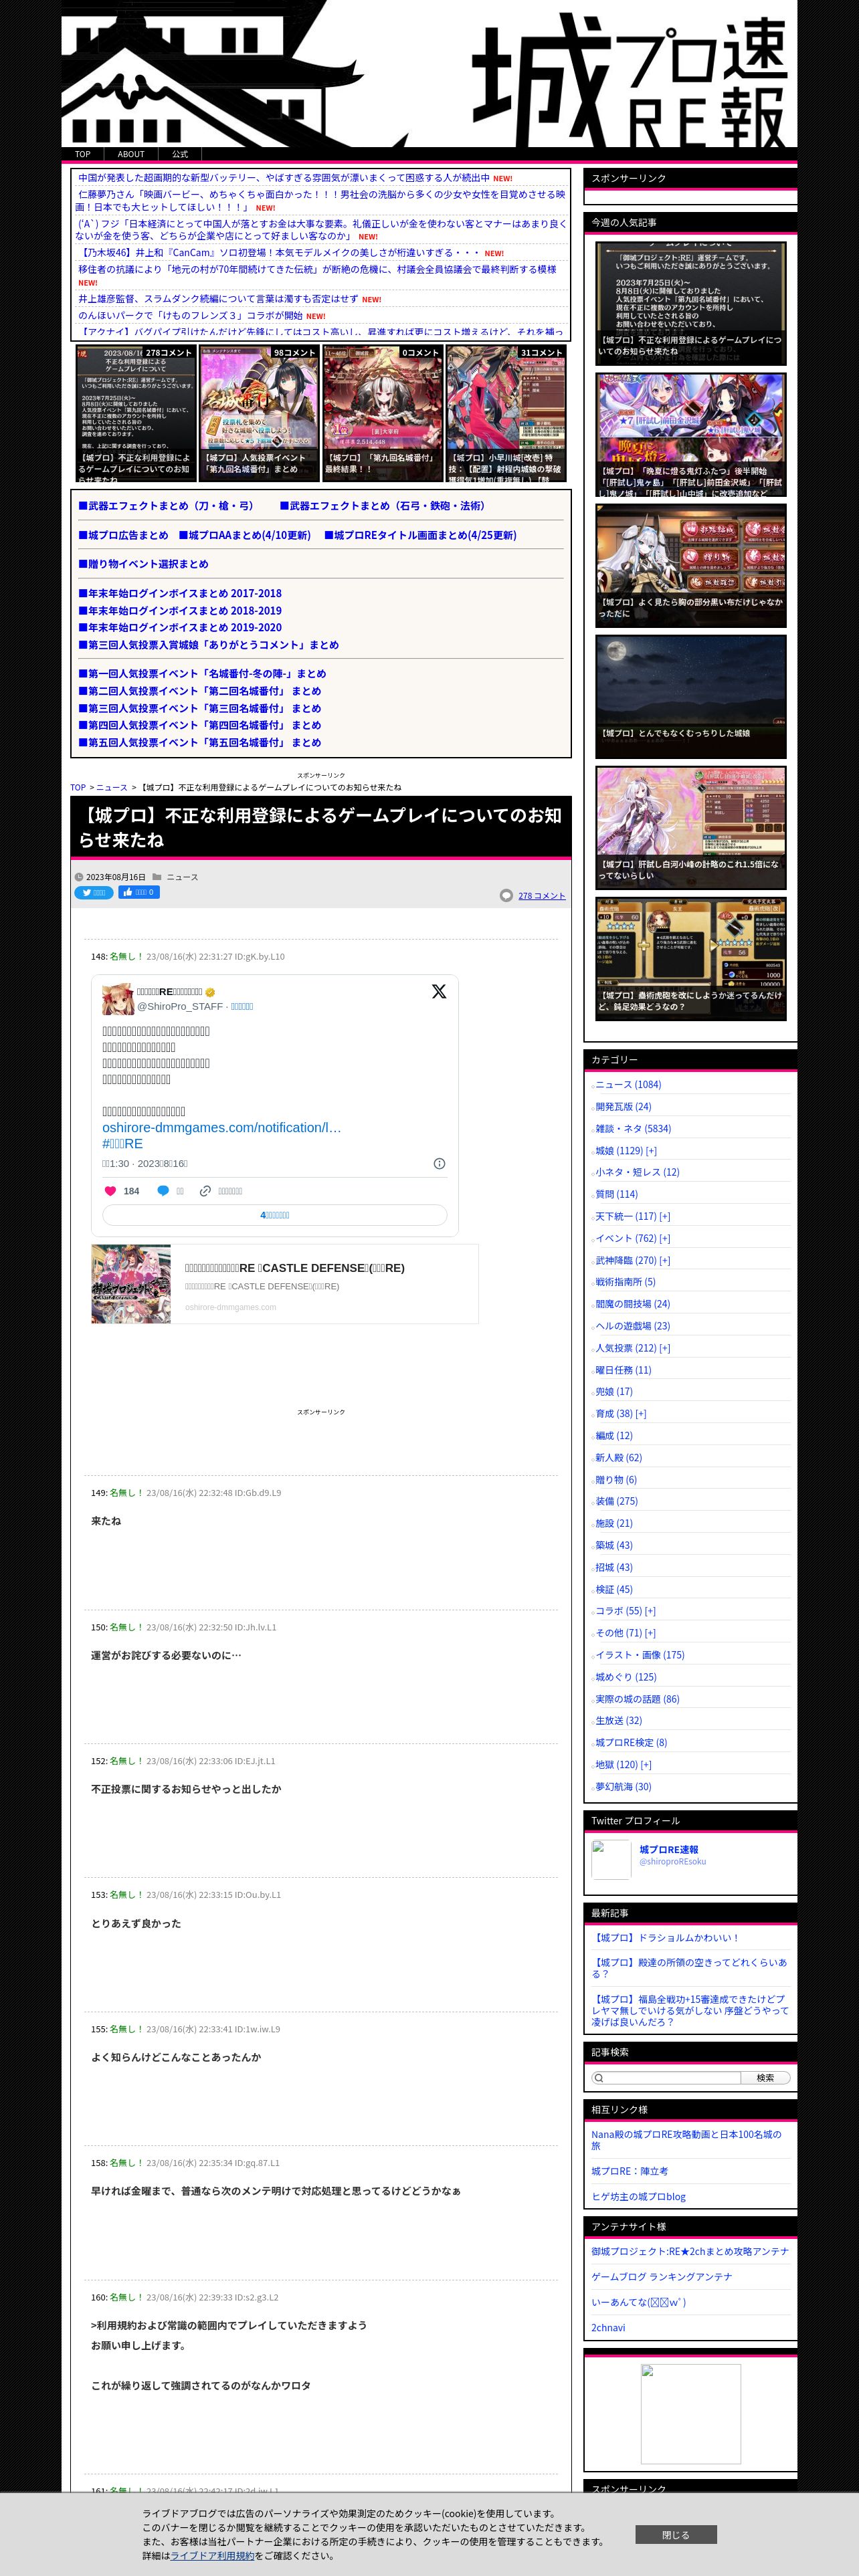
Task: Click search magnifier icon in 記事検索
Action: pyautogui.click(x=599, y=2077)
